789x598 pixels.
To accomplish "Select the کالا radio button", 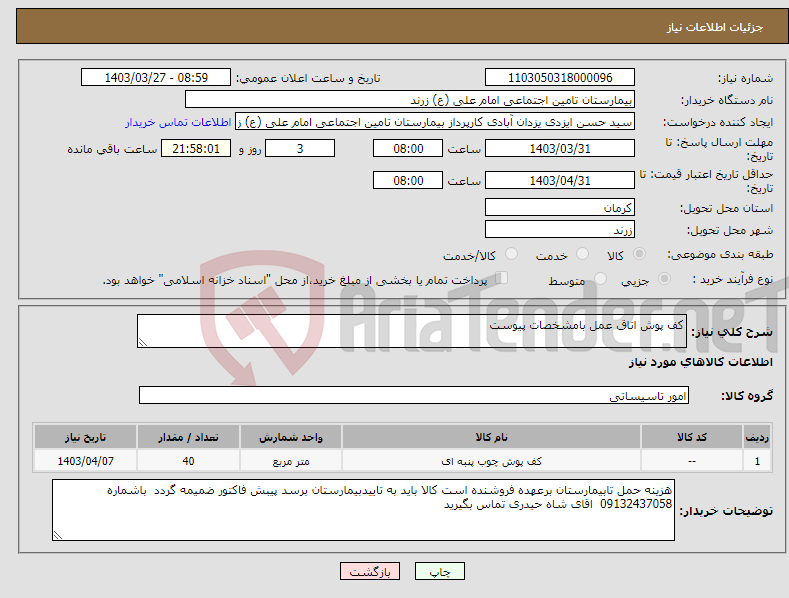I will pyautogui.click(x=640, y=254).
